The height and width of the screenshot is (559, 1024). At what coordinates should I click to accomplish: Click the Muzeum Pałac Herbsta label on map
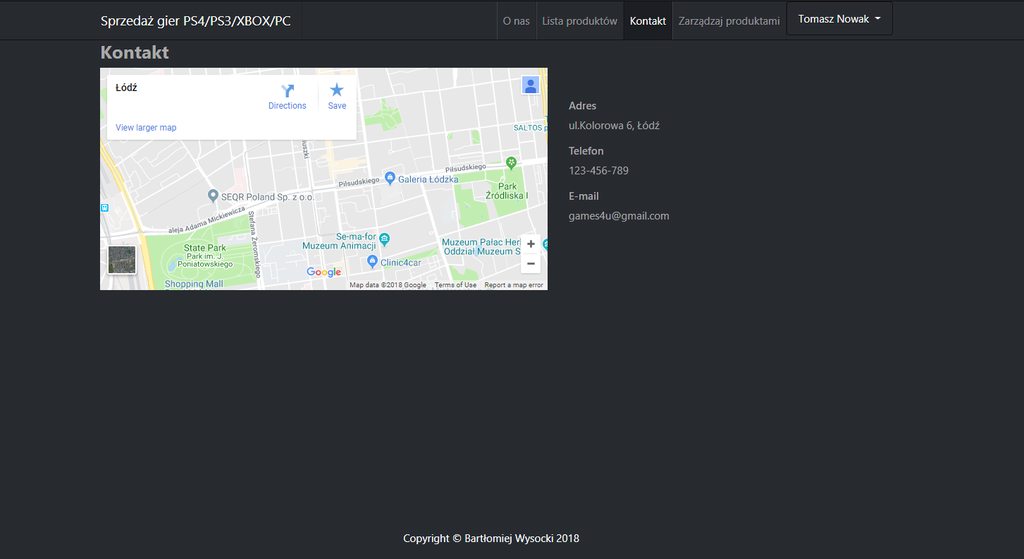pyautogui.click(x=481, y=246)
